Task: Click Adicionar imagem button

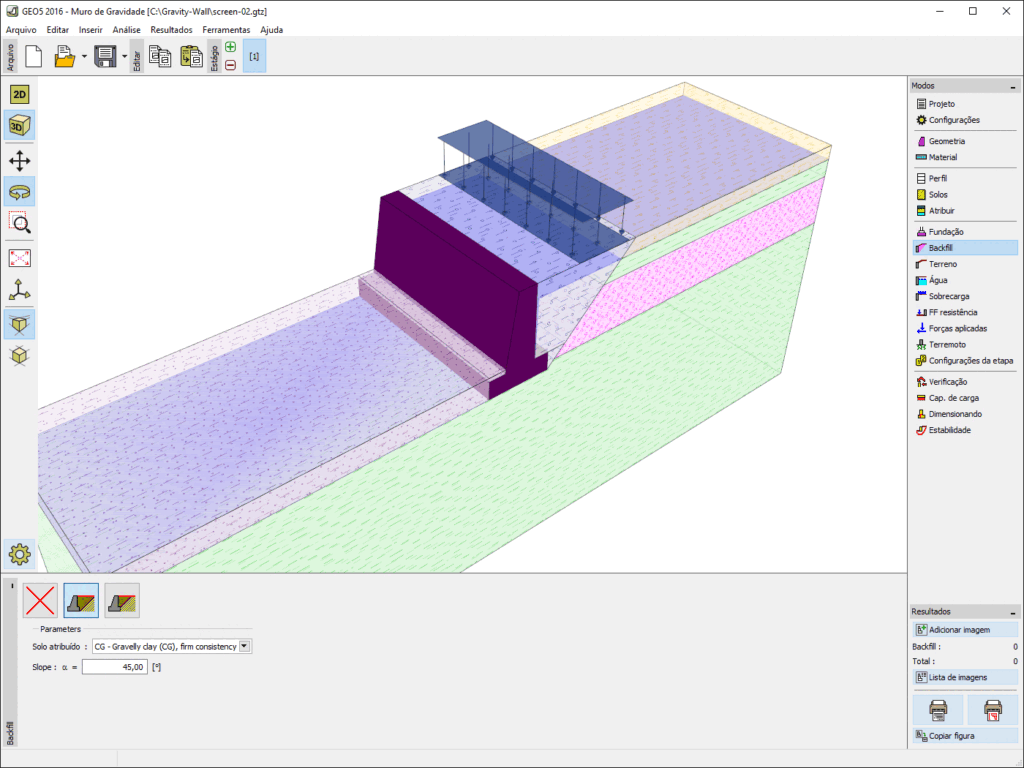Action: pyautogui.click(x=965, y=630)
